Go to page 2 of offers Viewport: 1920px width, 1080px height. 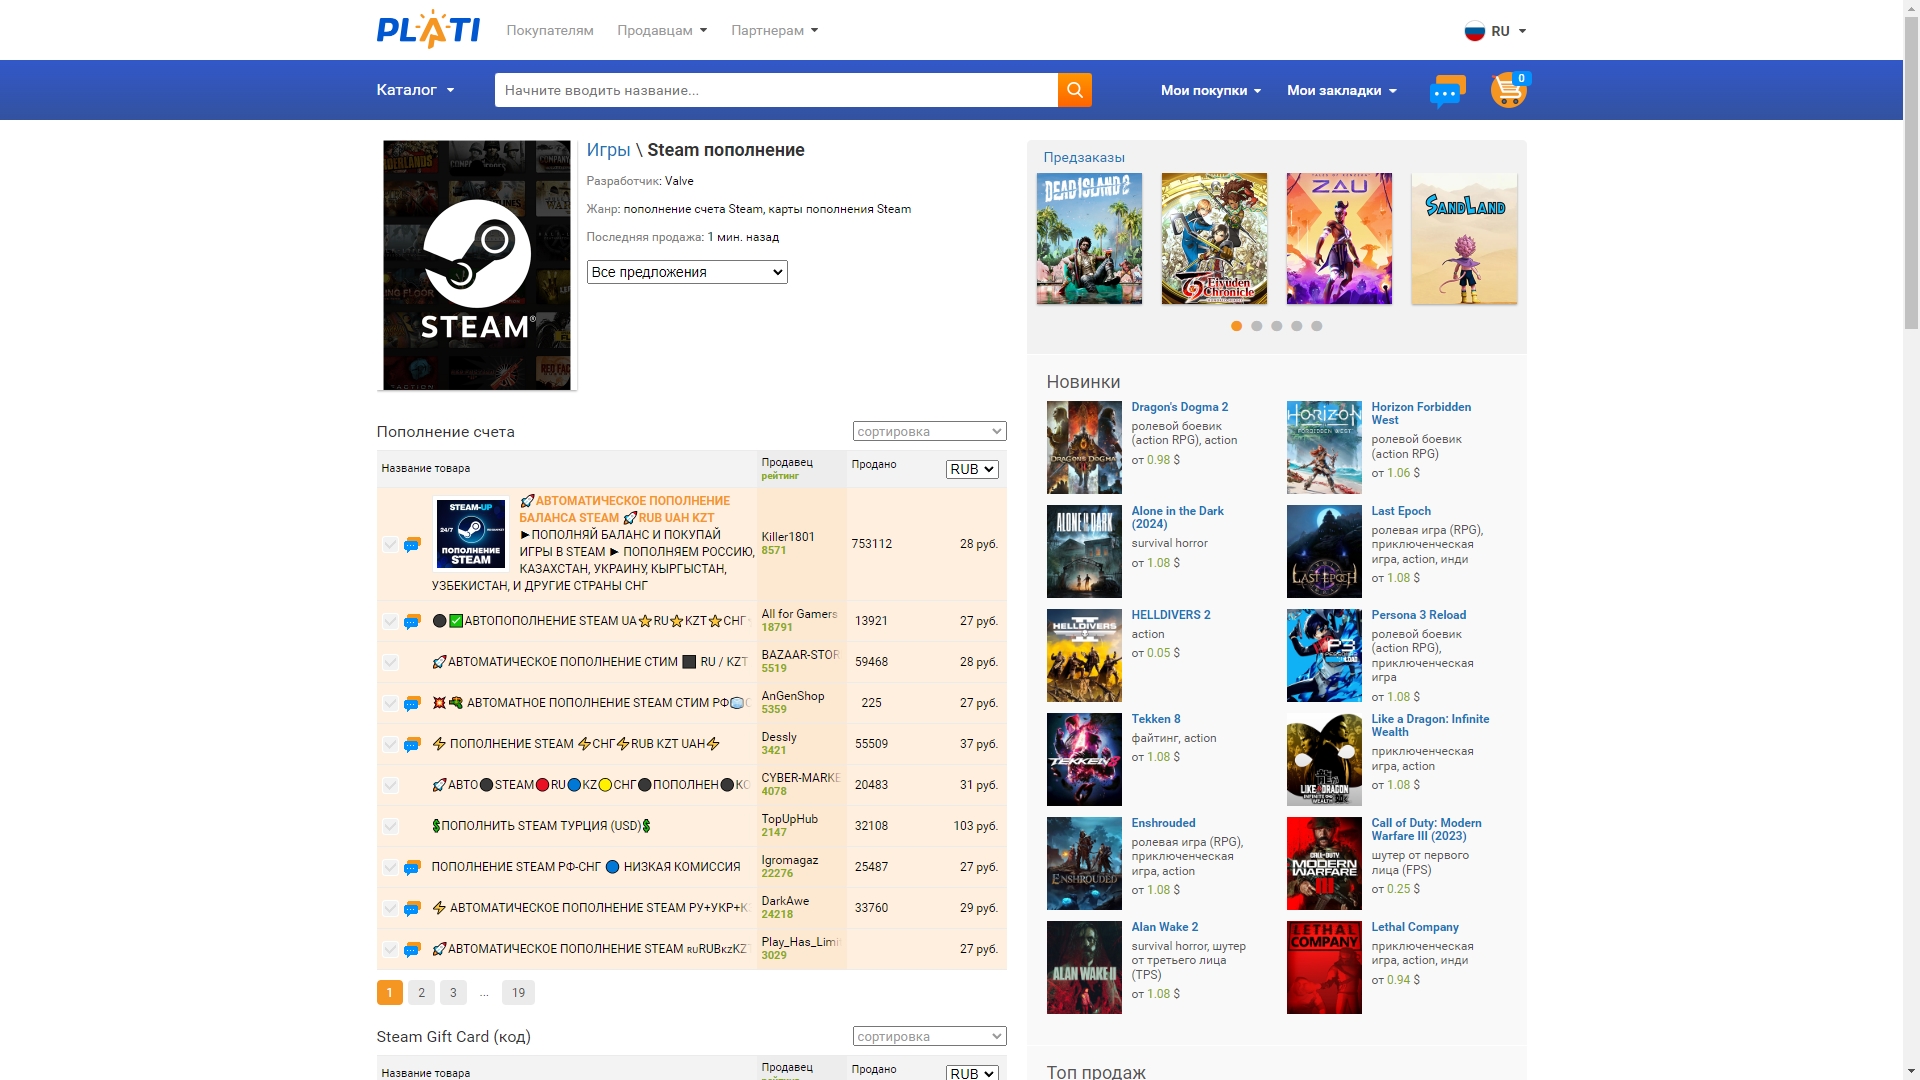point(421,992)
